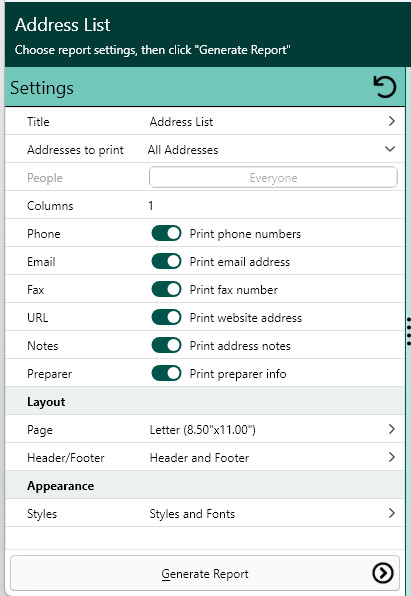Screen dimensions: 411x596
Task: Select the All Addresses value
Action: click(183, 150)
